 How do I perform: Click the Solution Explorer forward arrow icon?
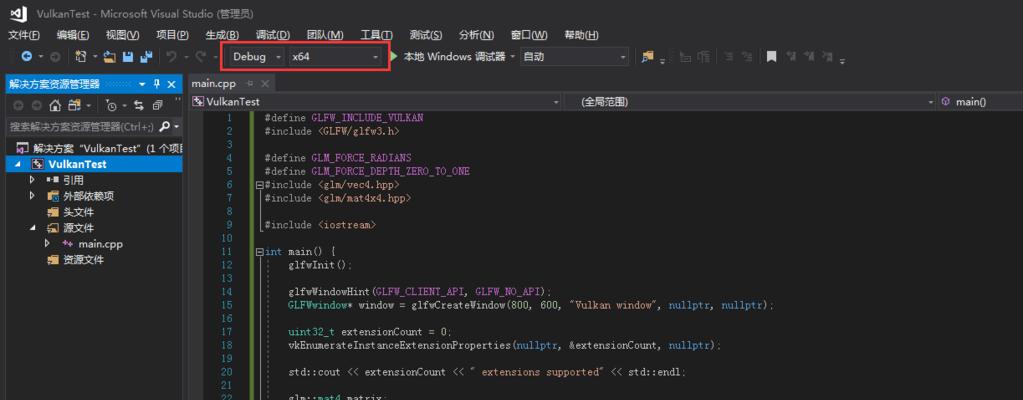click(36, 105)
